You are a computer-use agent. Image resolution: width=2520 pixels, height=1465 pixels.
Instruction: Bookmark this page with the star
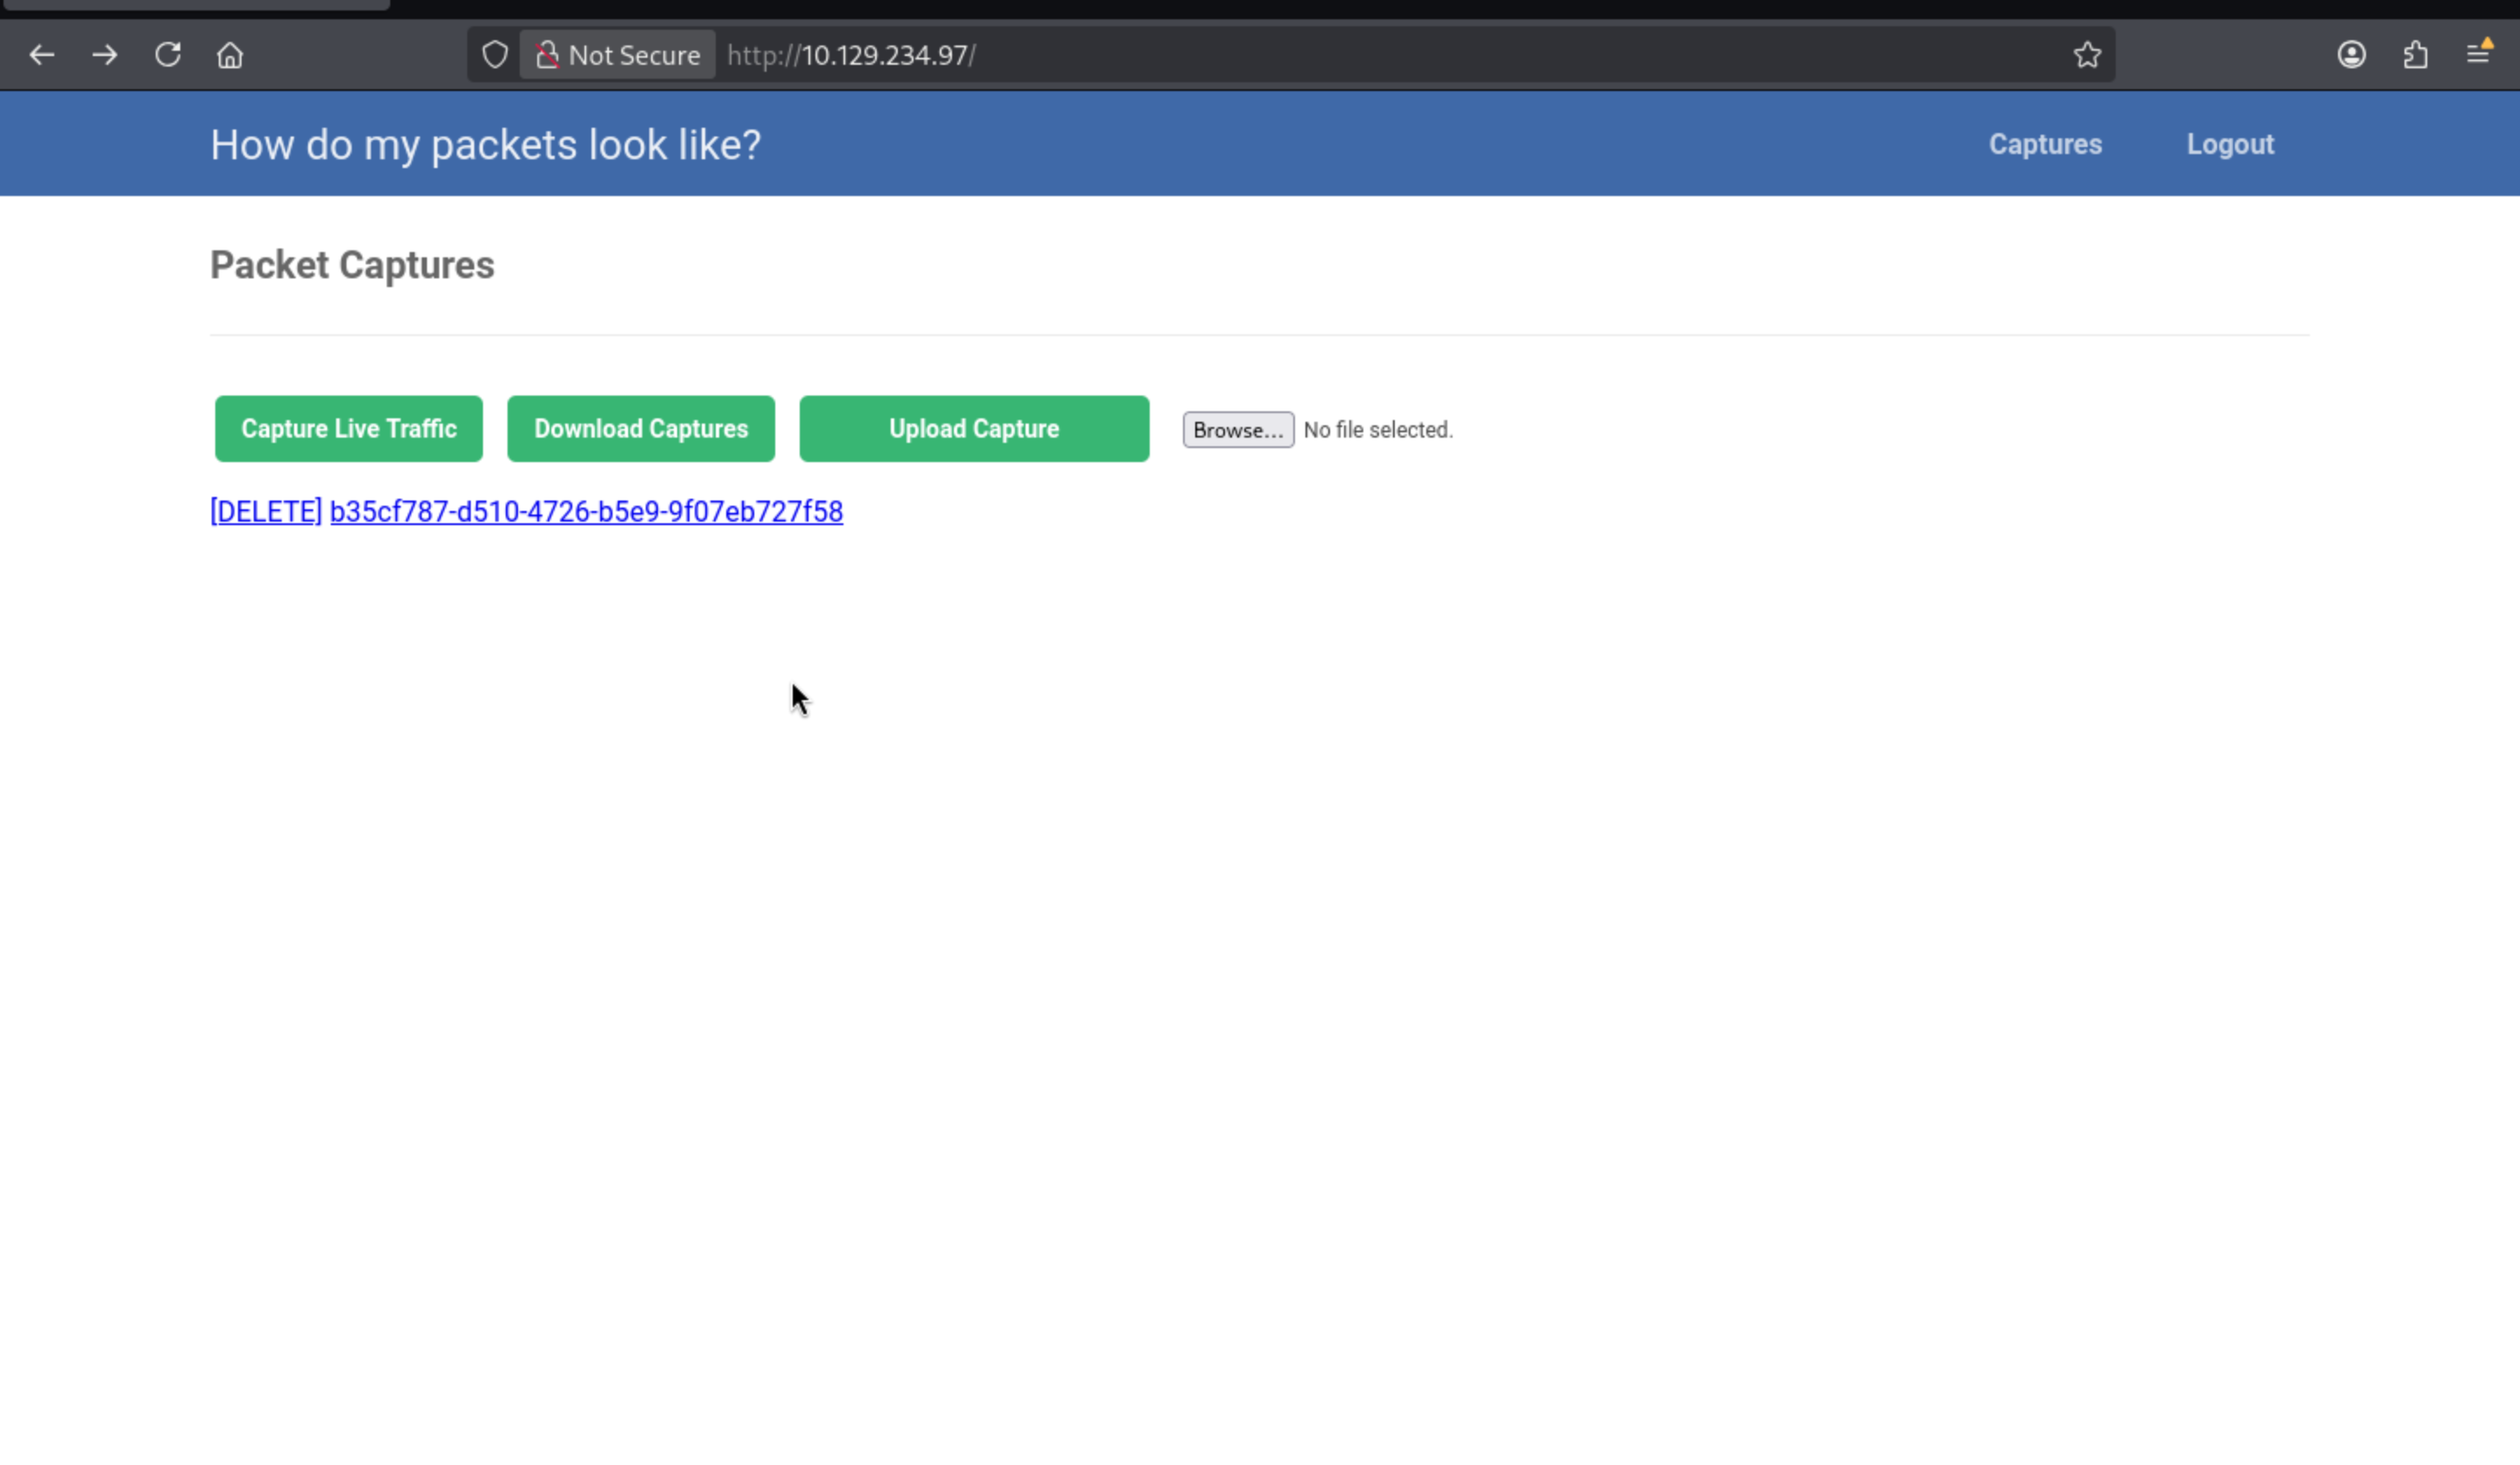[x=2086, y=55]
